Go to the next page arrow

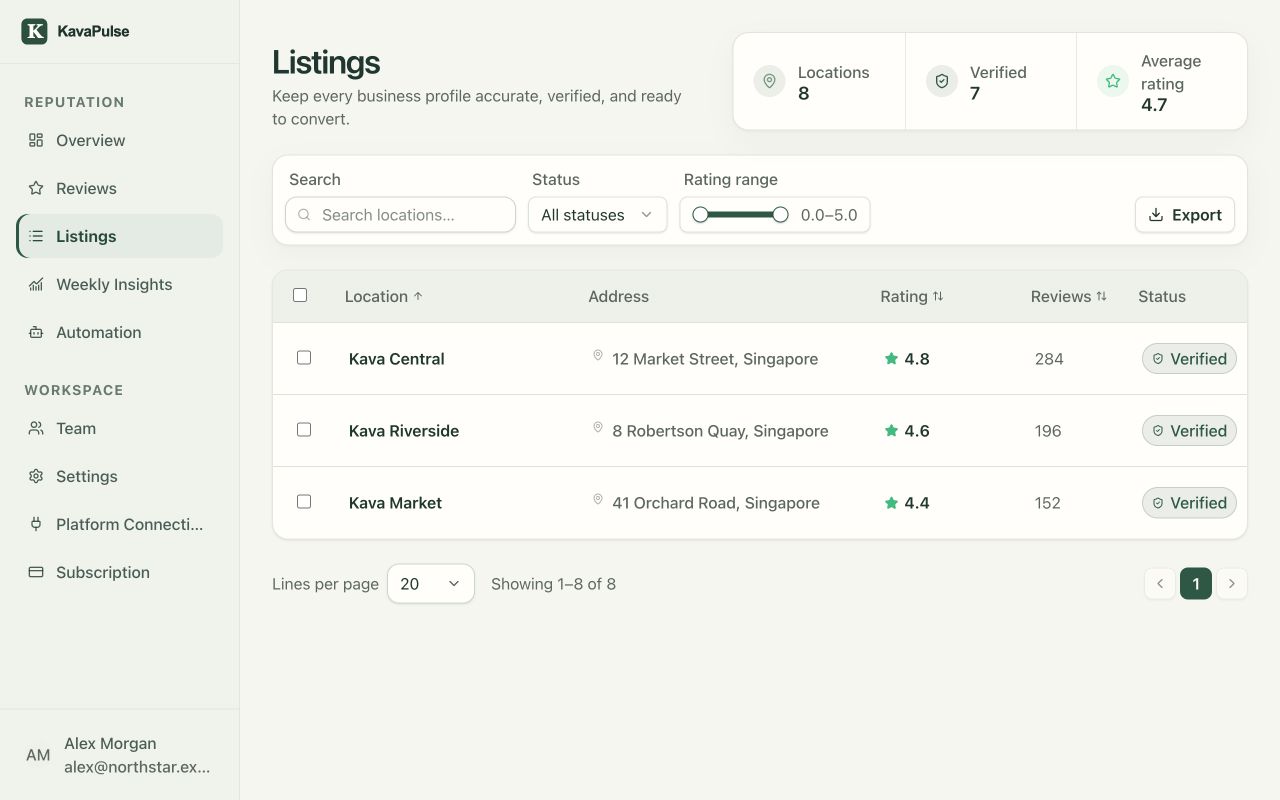tap(1232, 583)
